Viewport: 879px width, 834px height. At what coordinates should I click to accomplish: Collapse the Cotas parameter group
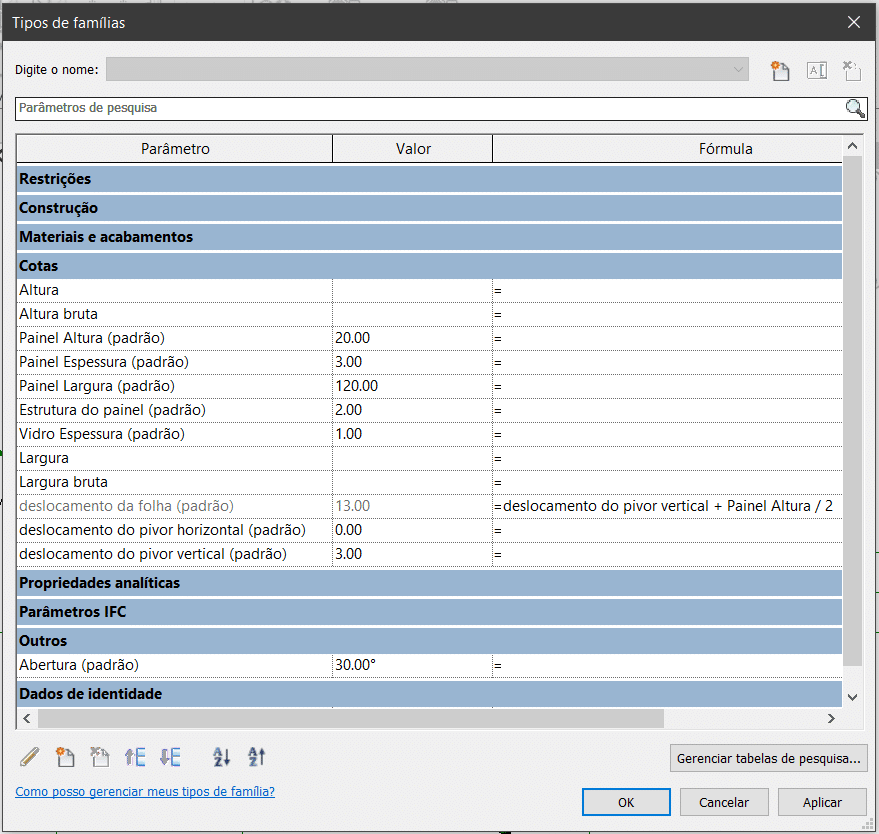tap(429, 266)
